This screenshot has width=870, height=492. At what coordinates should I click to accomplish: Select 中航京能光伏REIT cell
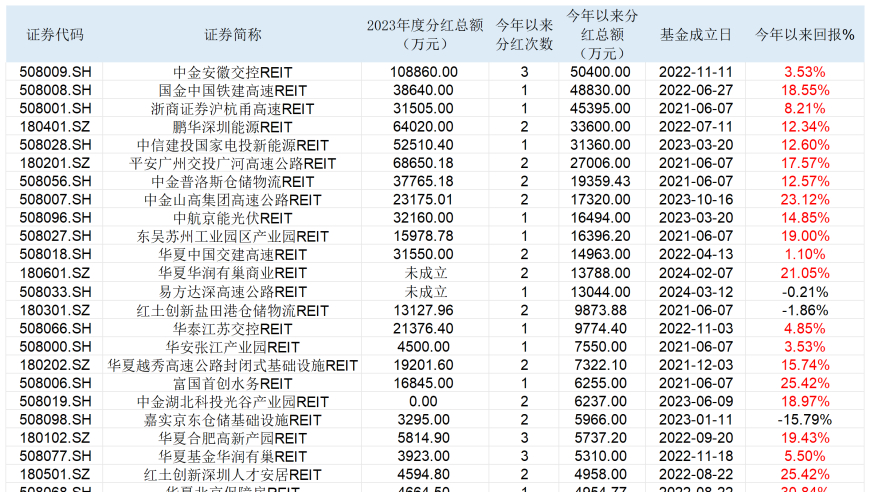[x=232, y=219]
